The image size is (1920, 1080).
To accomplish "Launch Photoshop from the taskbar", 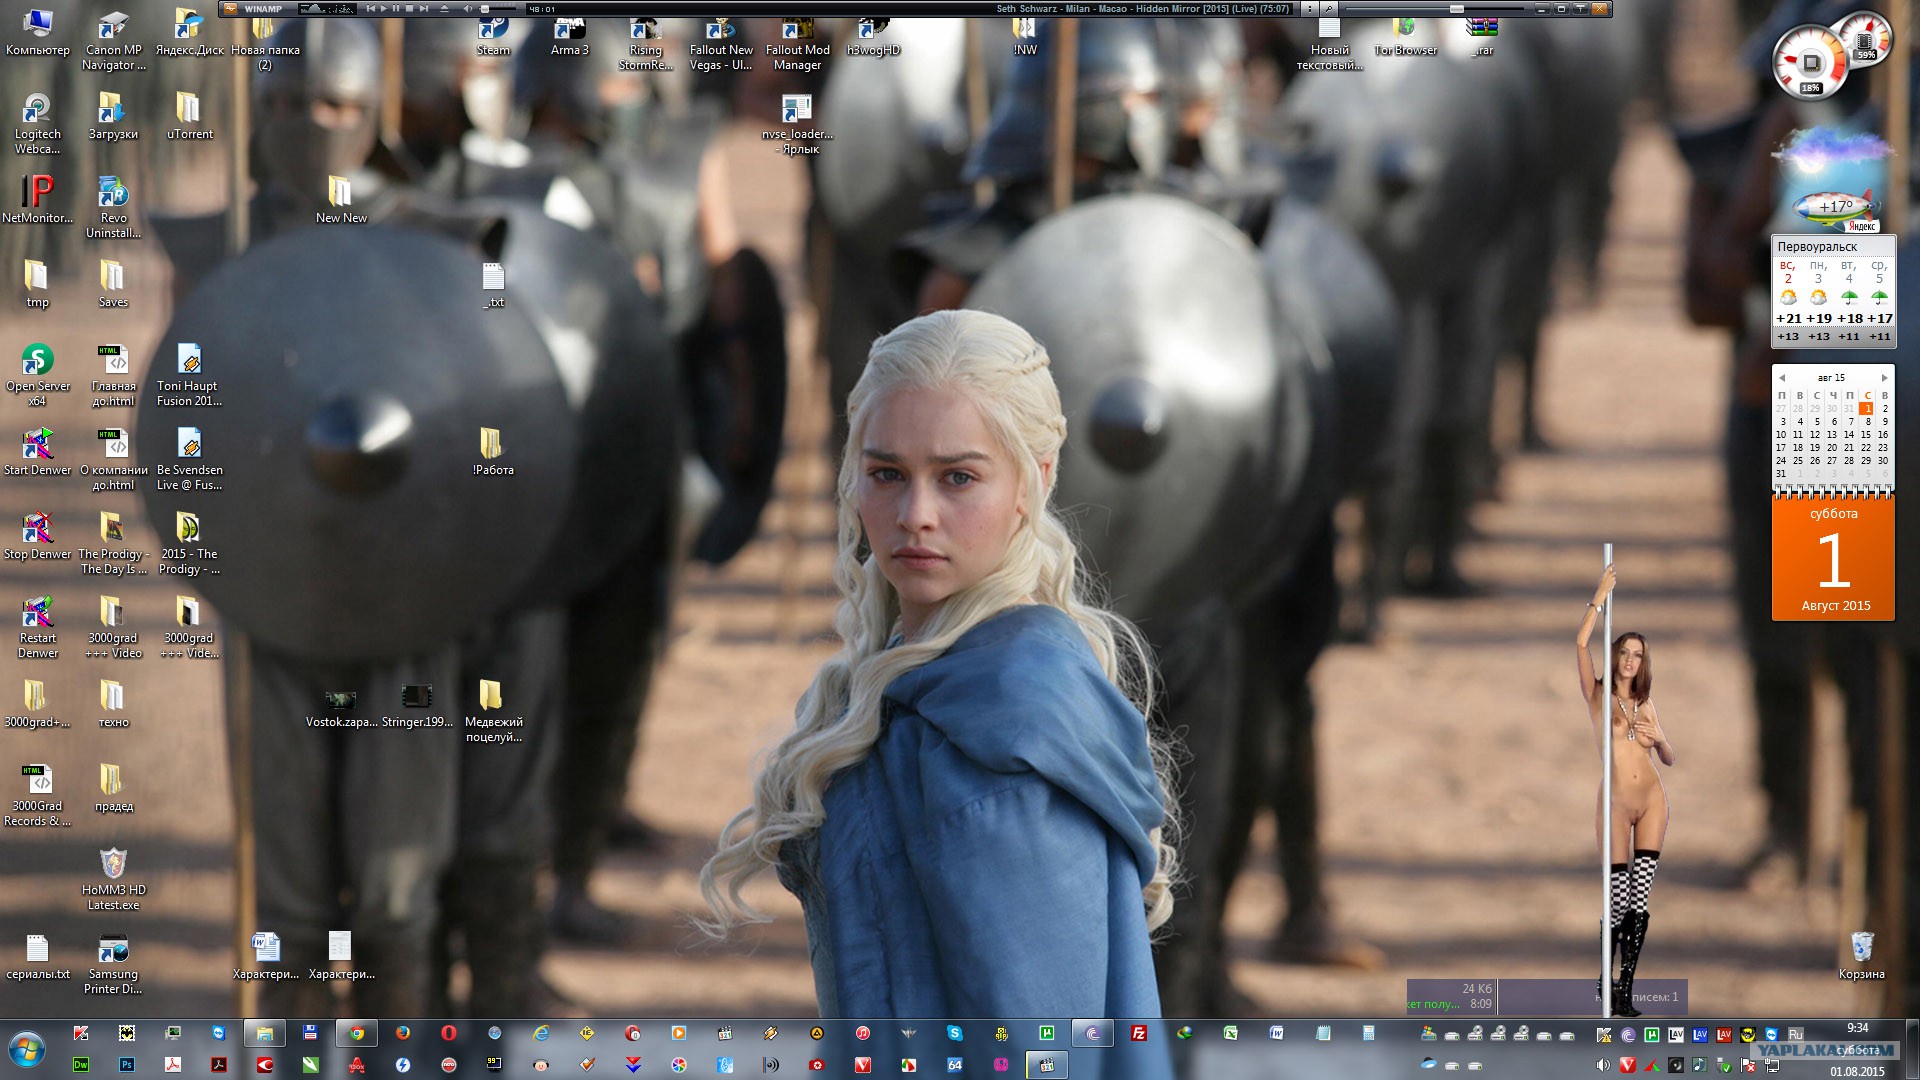I will point(127,1065).
